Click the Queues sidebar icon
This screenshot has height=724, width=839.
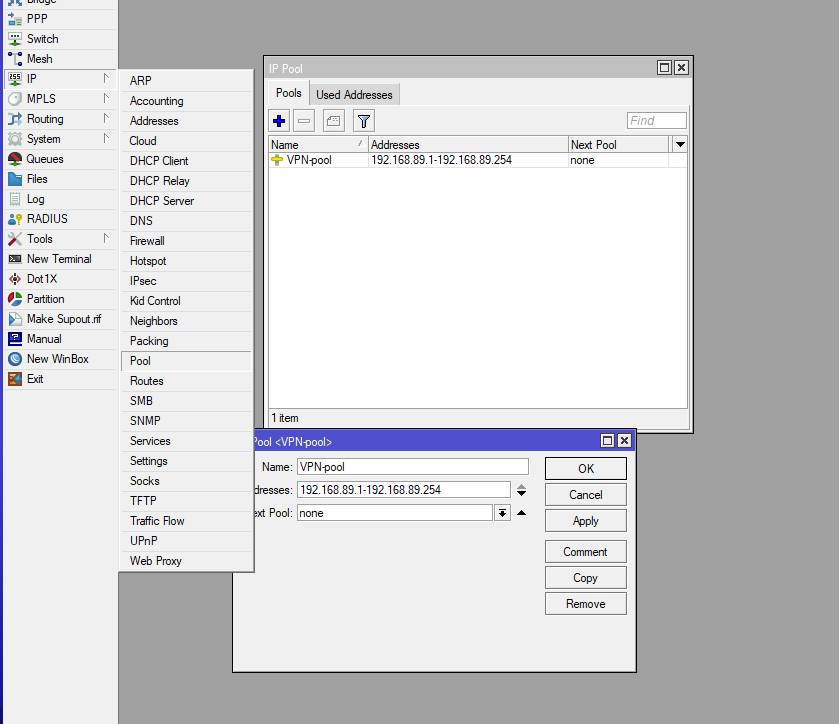point(15,159)
